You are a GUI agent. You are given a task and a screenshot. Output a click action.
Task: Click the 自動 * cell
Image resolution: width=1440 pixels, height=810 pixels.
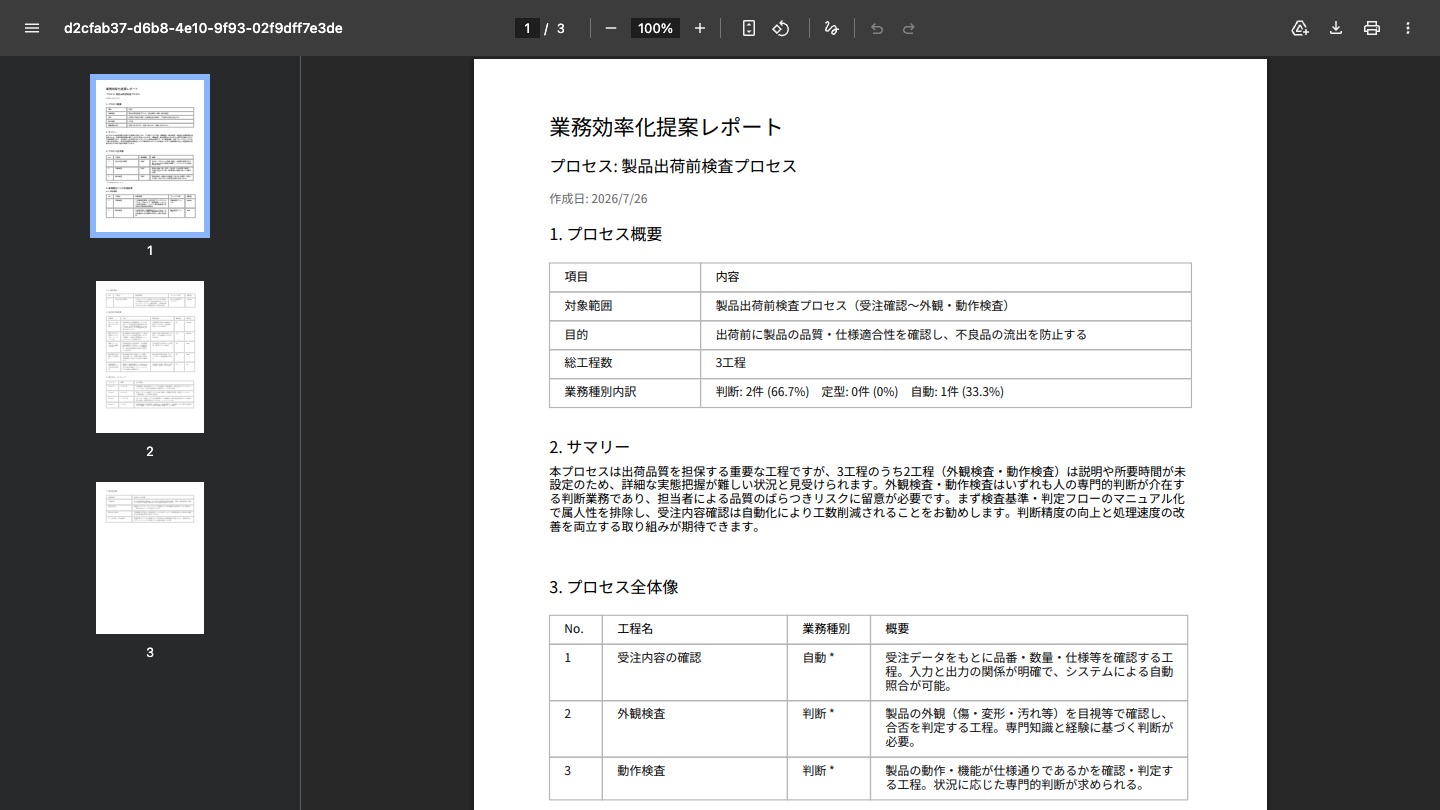pyautogui.click(x=829, y=672)
